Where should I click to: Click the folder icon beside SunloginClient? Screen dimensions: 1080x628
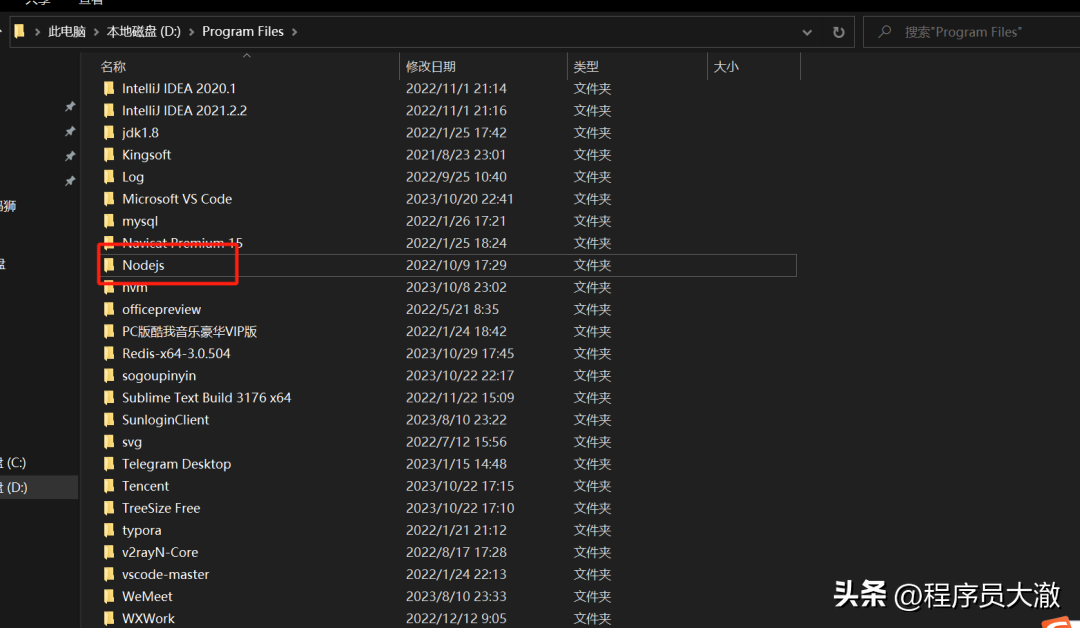pyautogui.click(x=109, y=419)
